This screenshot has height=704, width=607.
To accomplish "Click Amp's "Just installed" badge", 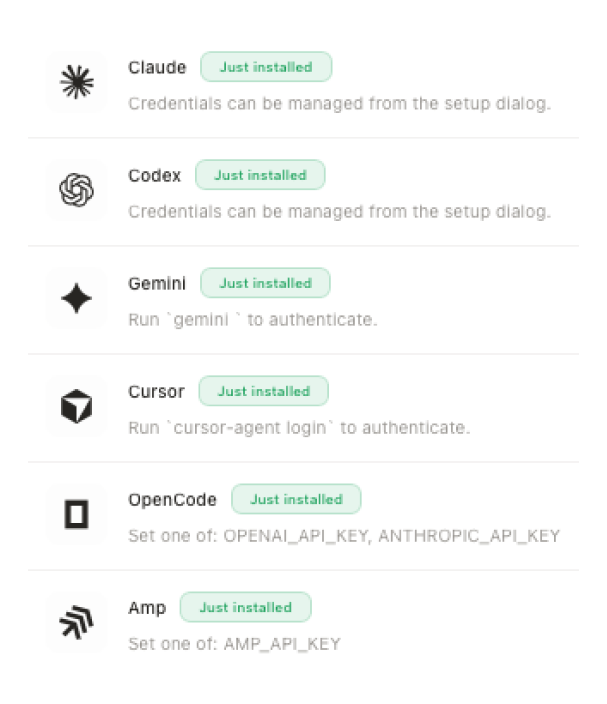I will pyautogui.click(x=245, y=607).
